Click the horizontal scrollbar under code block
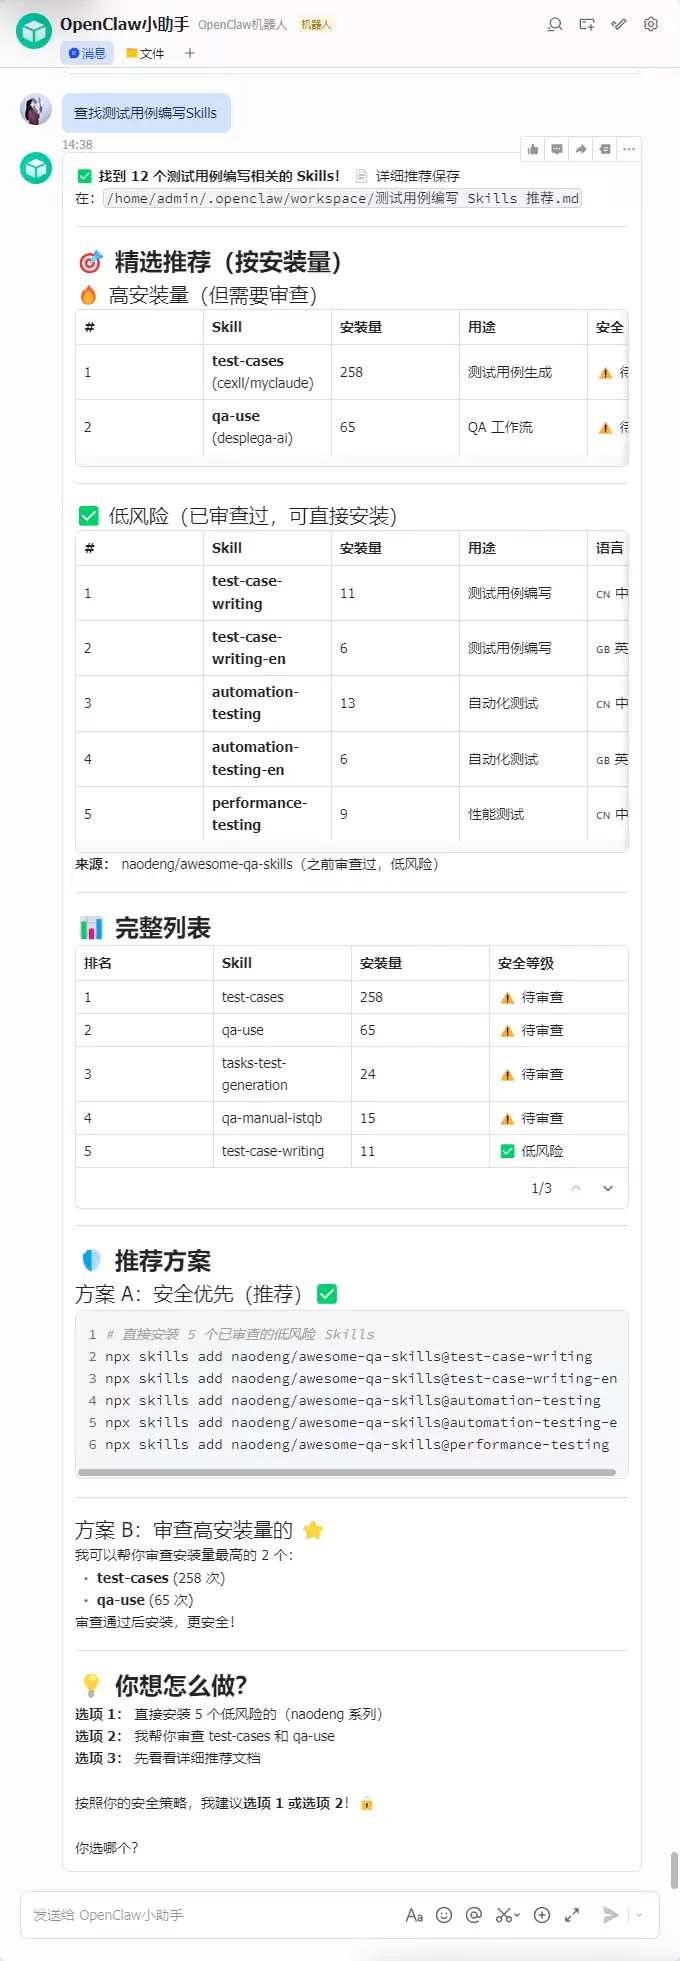 346,1472
